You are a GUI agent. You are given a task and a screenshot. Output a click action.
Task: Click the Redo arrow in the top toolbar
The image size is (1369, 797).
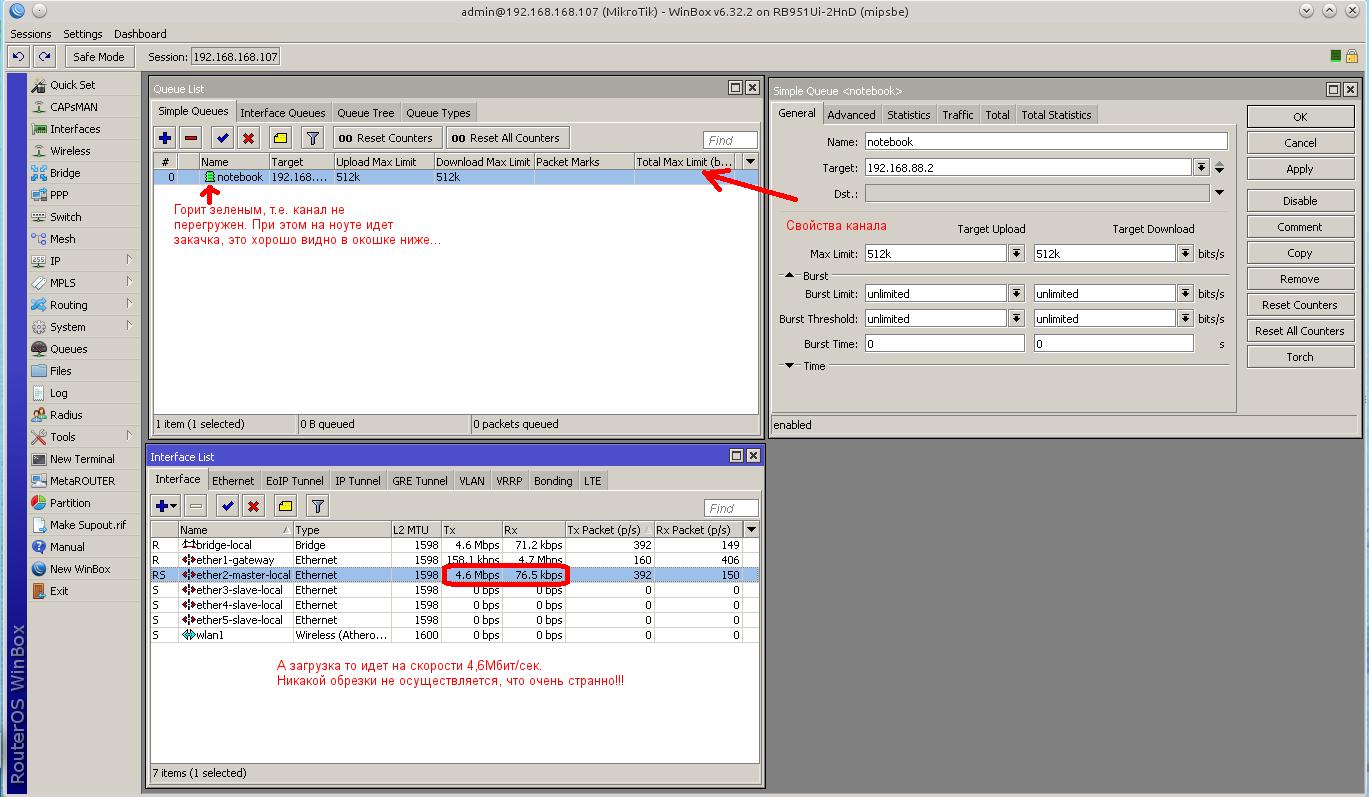44,57
